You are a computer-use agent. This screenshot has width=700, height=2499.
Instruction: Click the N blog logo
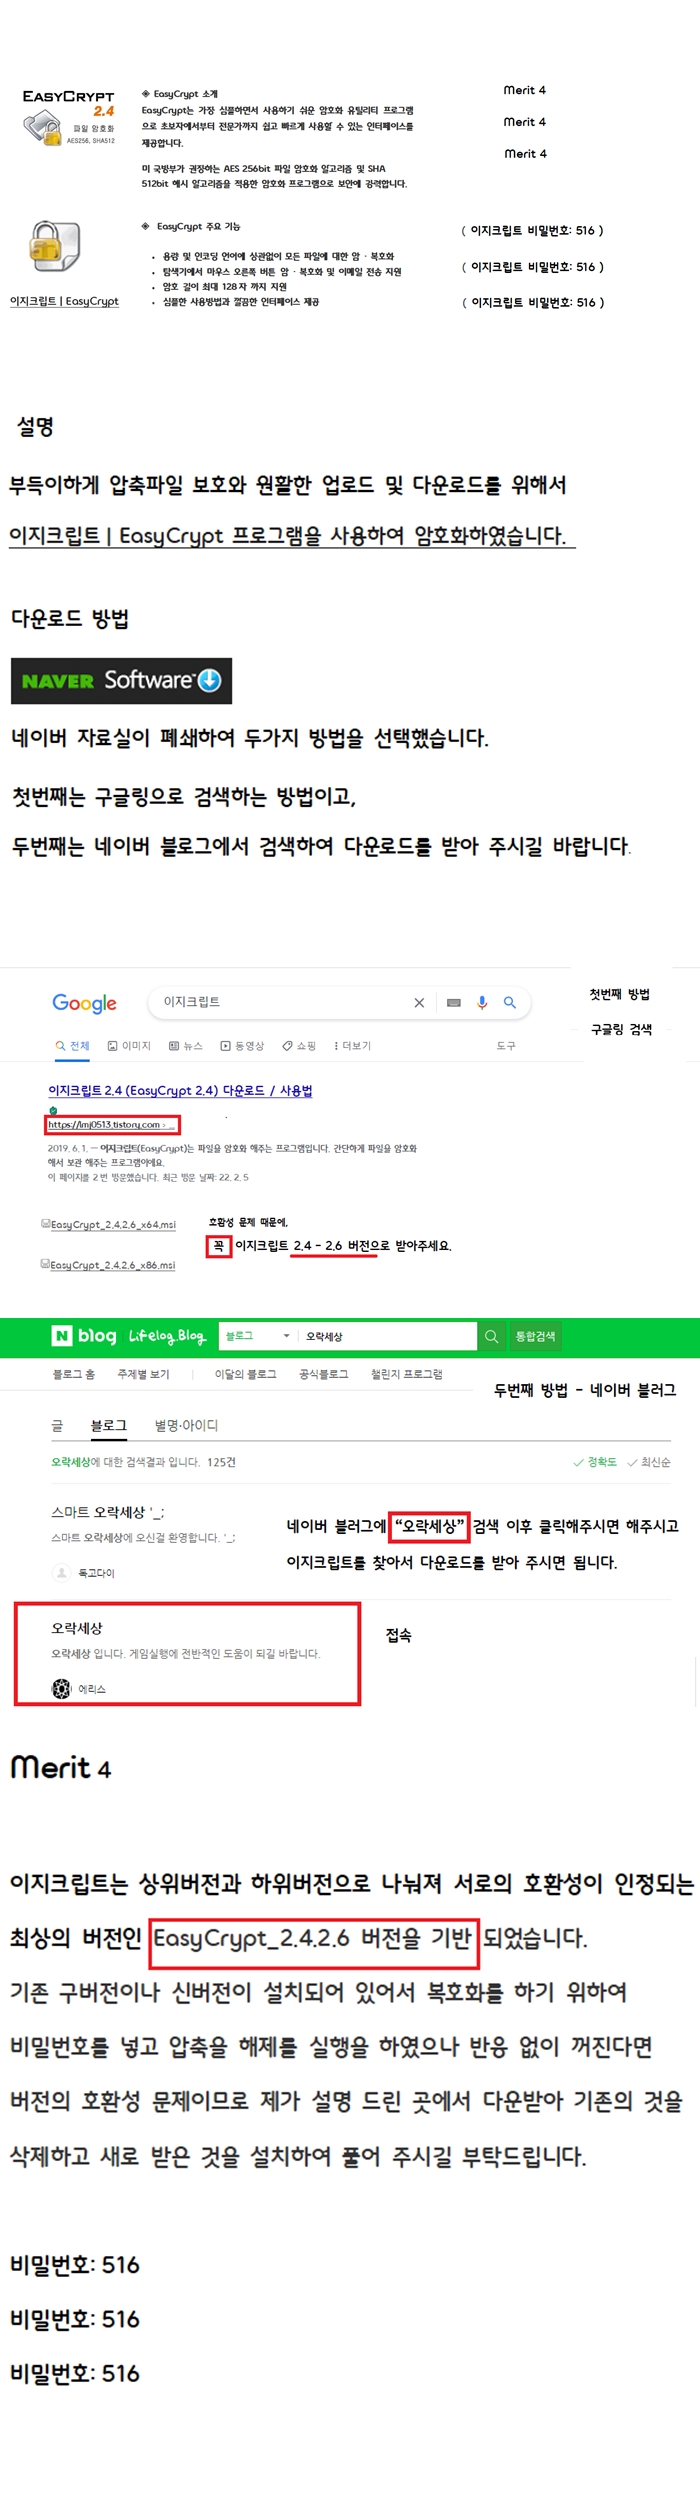(84, 1336)
